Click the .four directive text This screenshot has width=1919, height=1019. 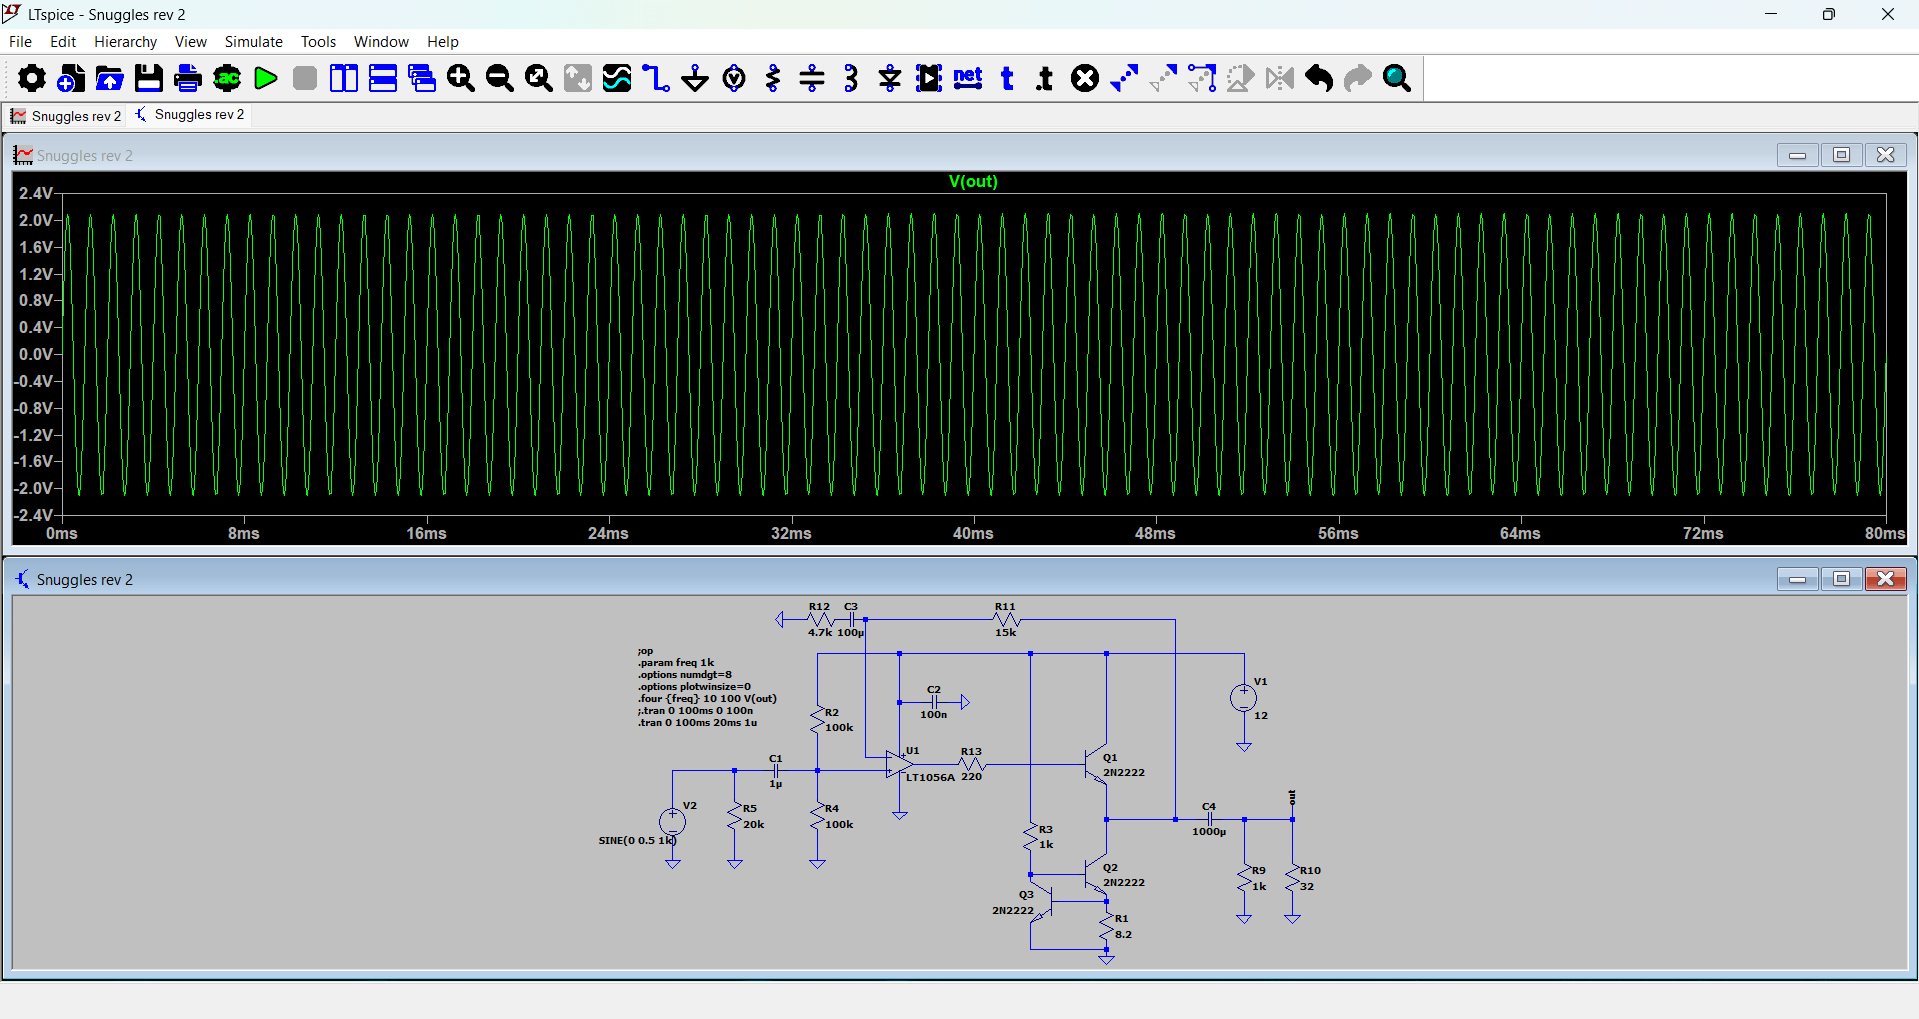[x=708, y=699]
